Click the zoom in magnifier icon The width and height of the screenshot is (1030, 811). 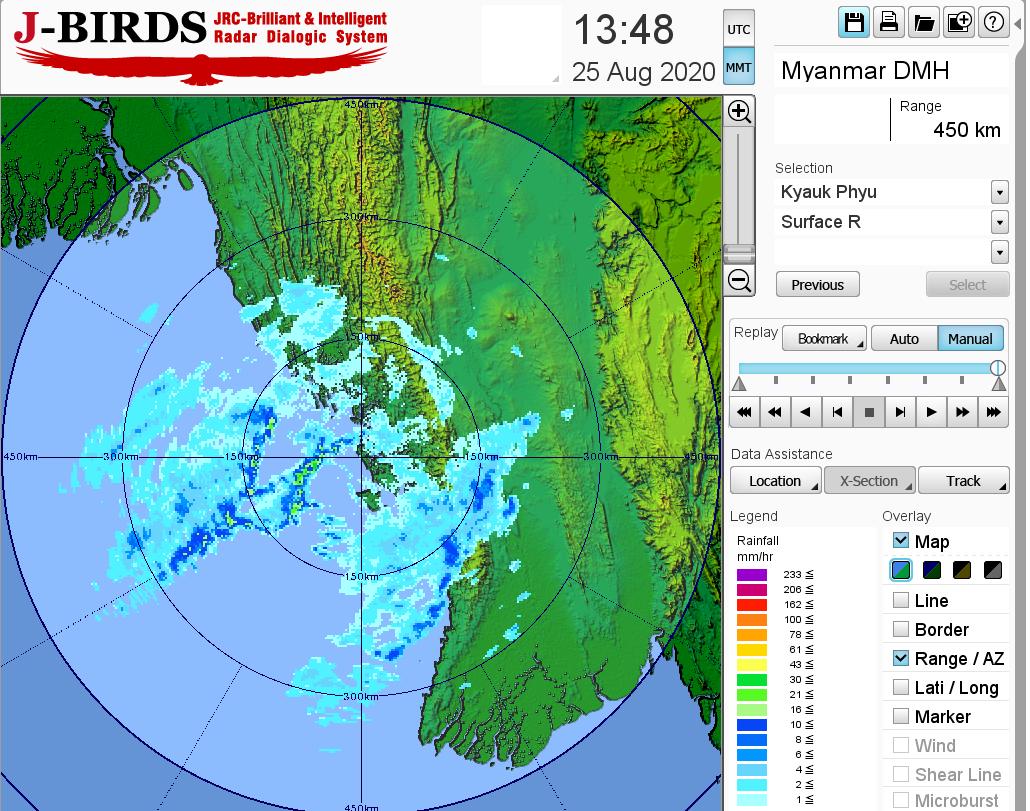[739, 111]
